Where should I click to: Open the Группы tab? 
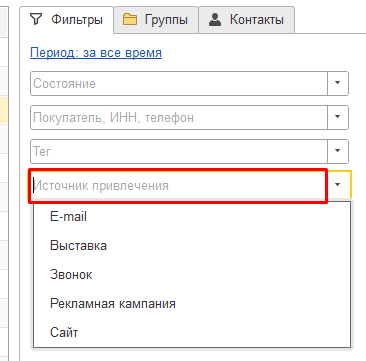(x=156, y=19)
